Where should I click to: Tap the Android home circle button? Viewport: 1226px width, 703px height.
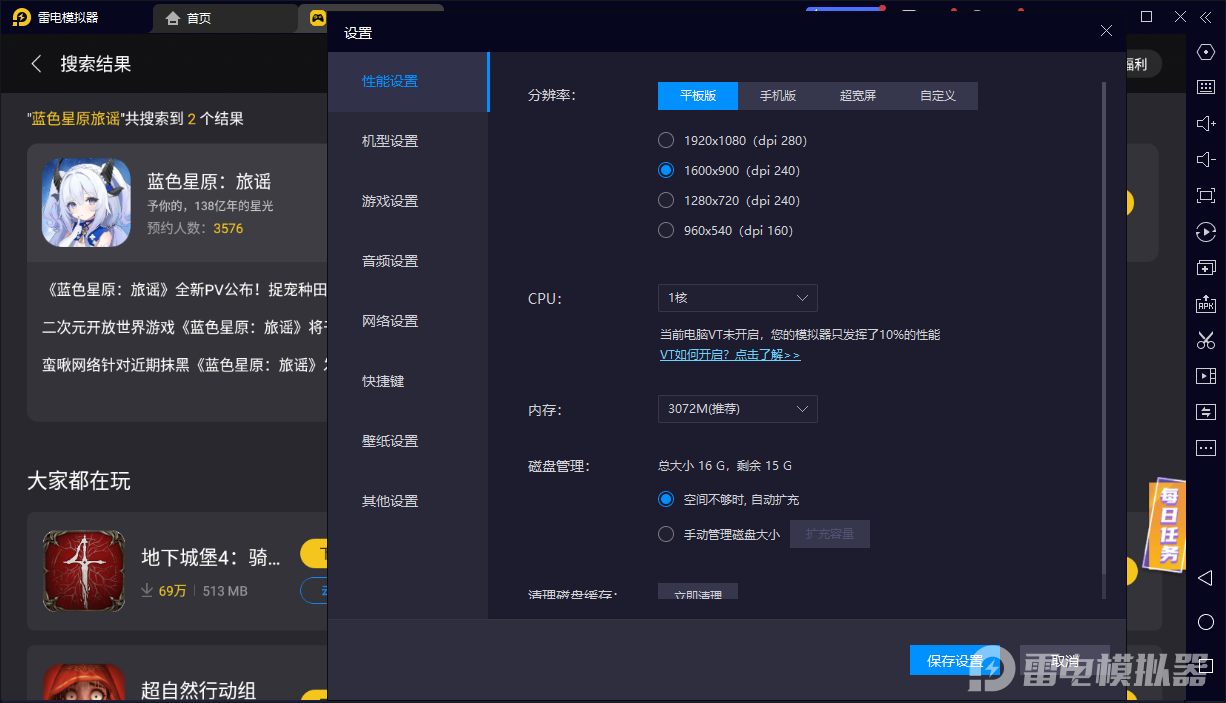tap(1206, 622)
